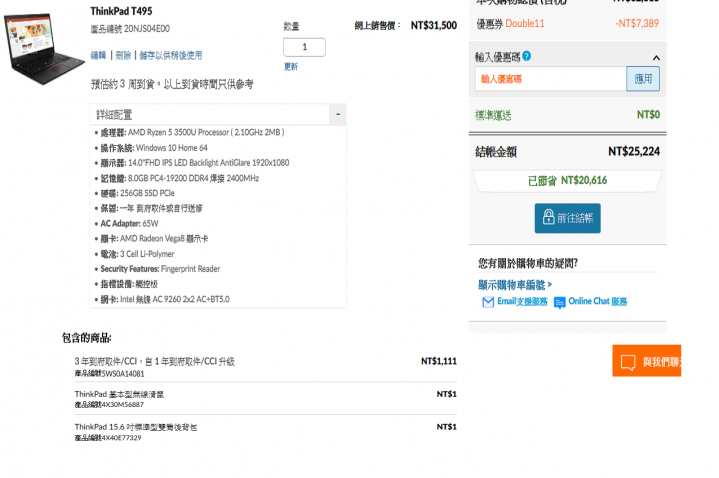Select the AMD Radeon Vega8 graphics row
Screen dimensions: 719x478
click(x=151, y=239)
